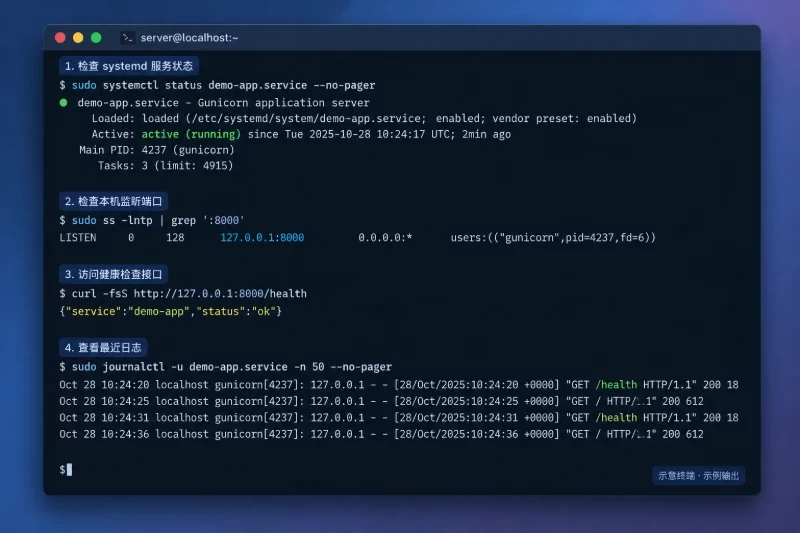
Task: Click the 'sudo ss -lntp | grep' command line
Action: coord(152,220)
